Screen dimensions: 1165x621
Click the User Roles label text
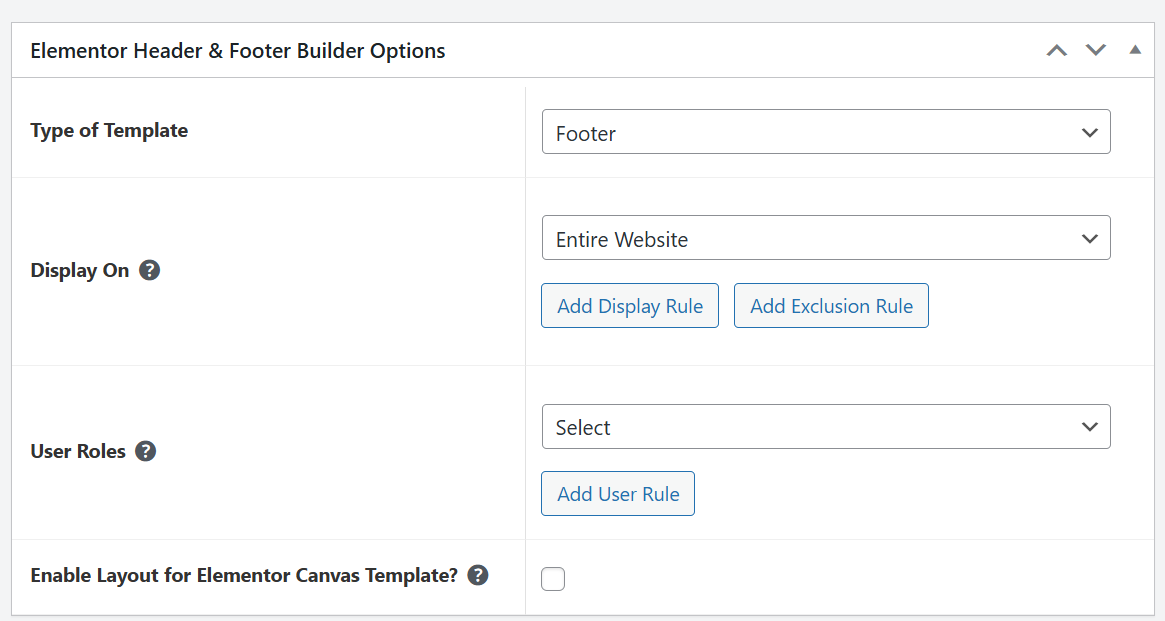pos(78,451)
